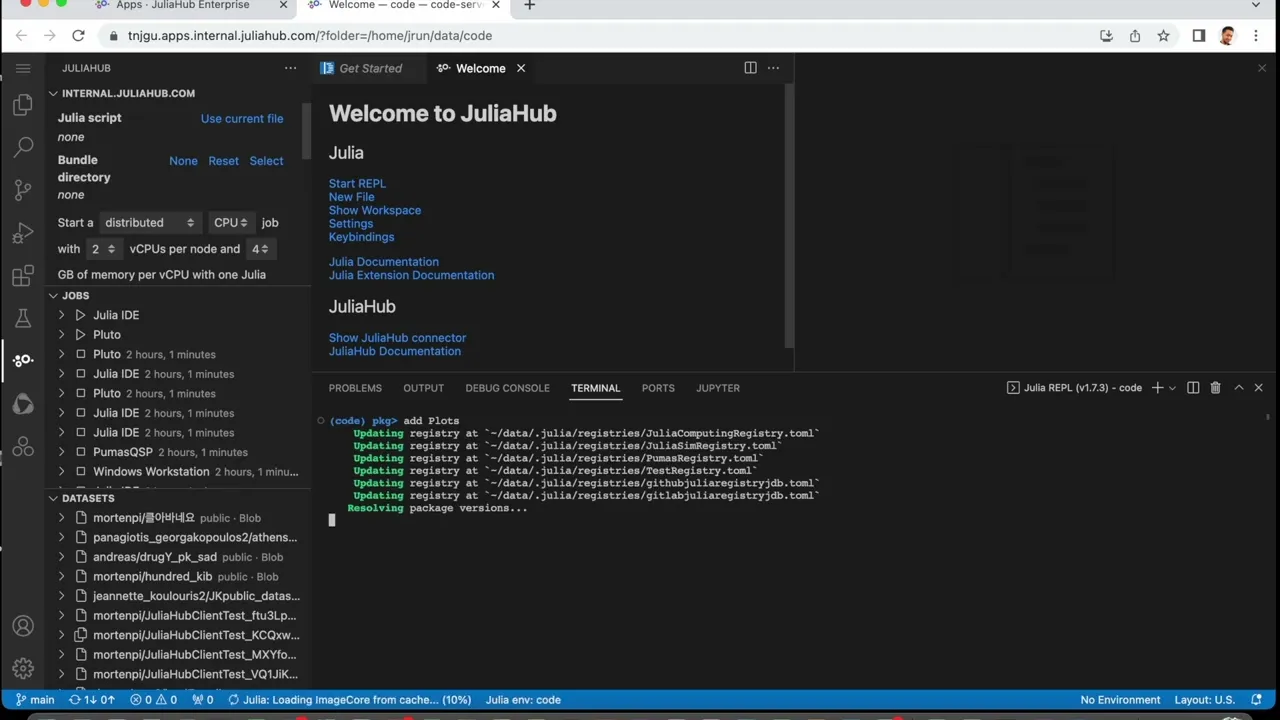Open Julia Extension Documentation link
This screenshot has height=720, width=1280.
pyautogui.click(x=411, y=275)
